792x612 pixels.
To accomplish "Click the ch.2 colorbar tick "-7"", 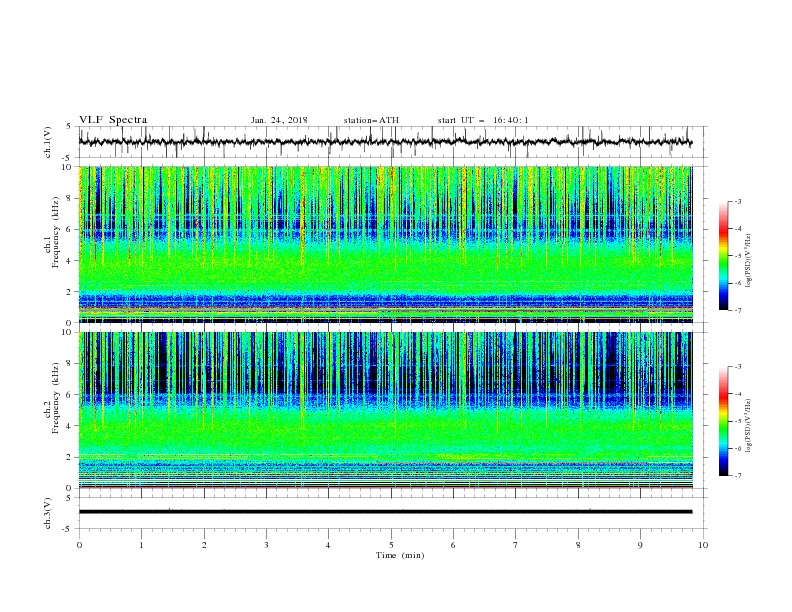I will coord(737,476).
